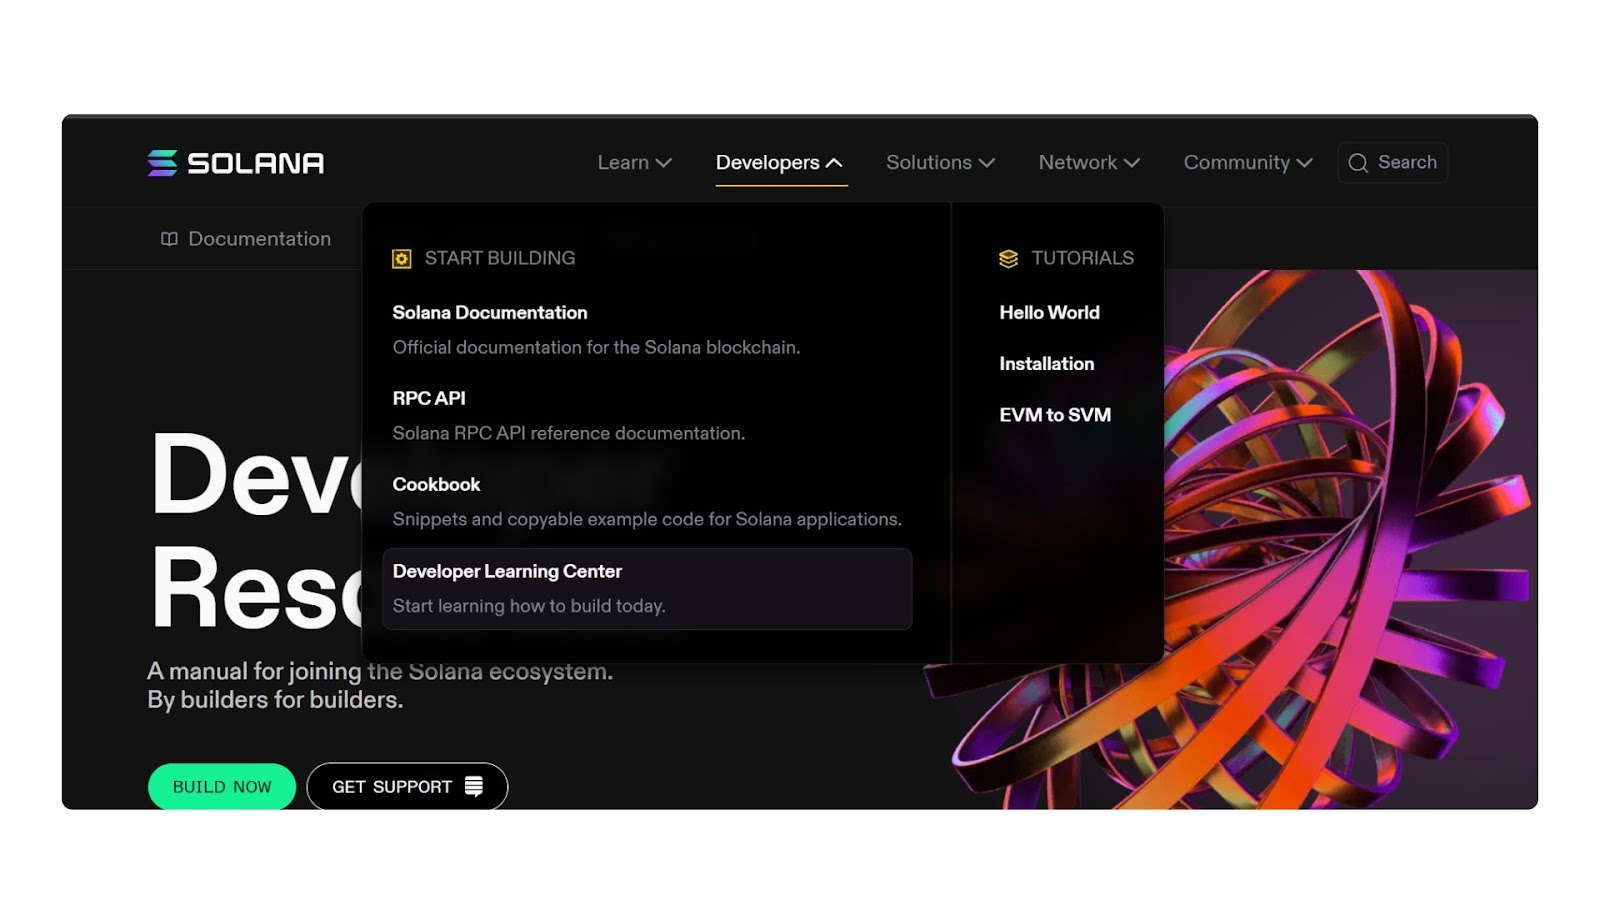Expand the Community menu chevron
Screen dimensions: 1600x900
[x=1304, y=163]
